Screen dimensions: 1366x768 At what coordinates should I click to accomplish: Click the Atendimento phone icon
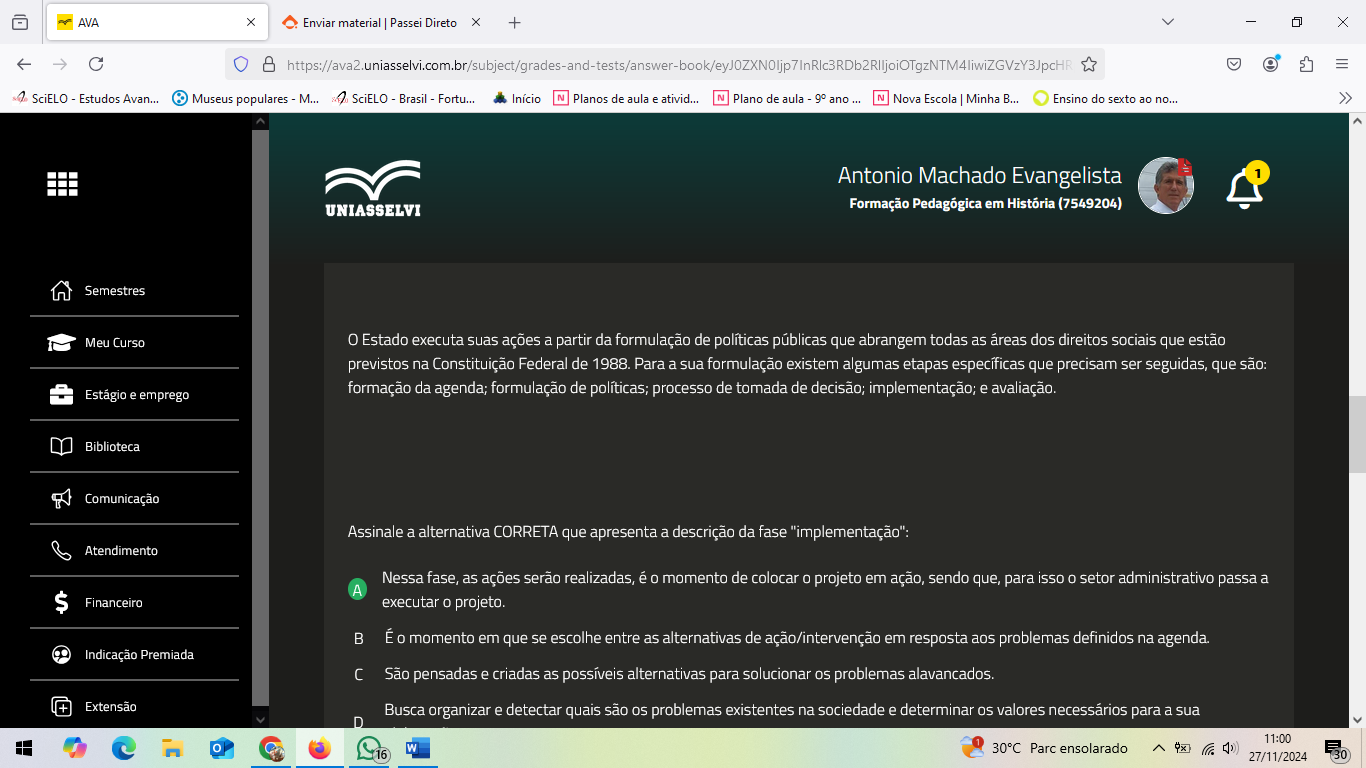pyautogui.click(x=61, y=551)
